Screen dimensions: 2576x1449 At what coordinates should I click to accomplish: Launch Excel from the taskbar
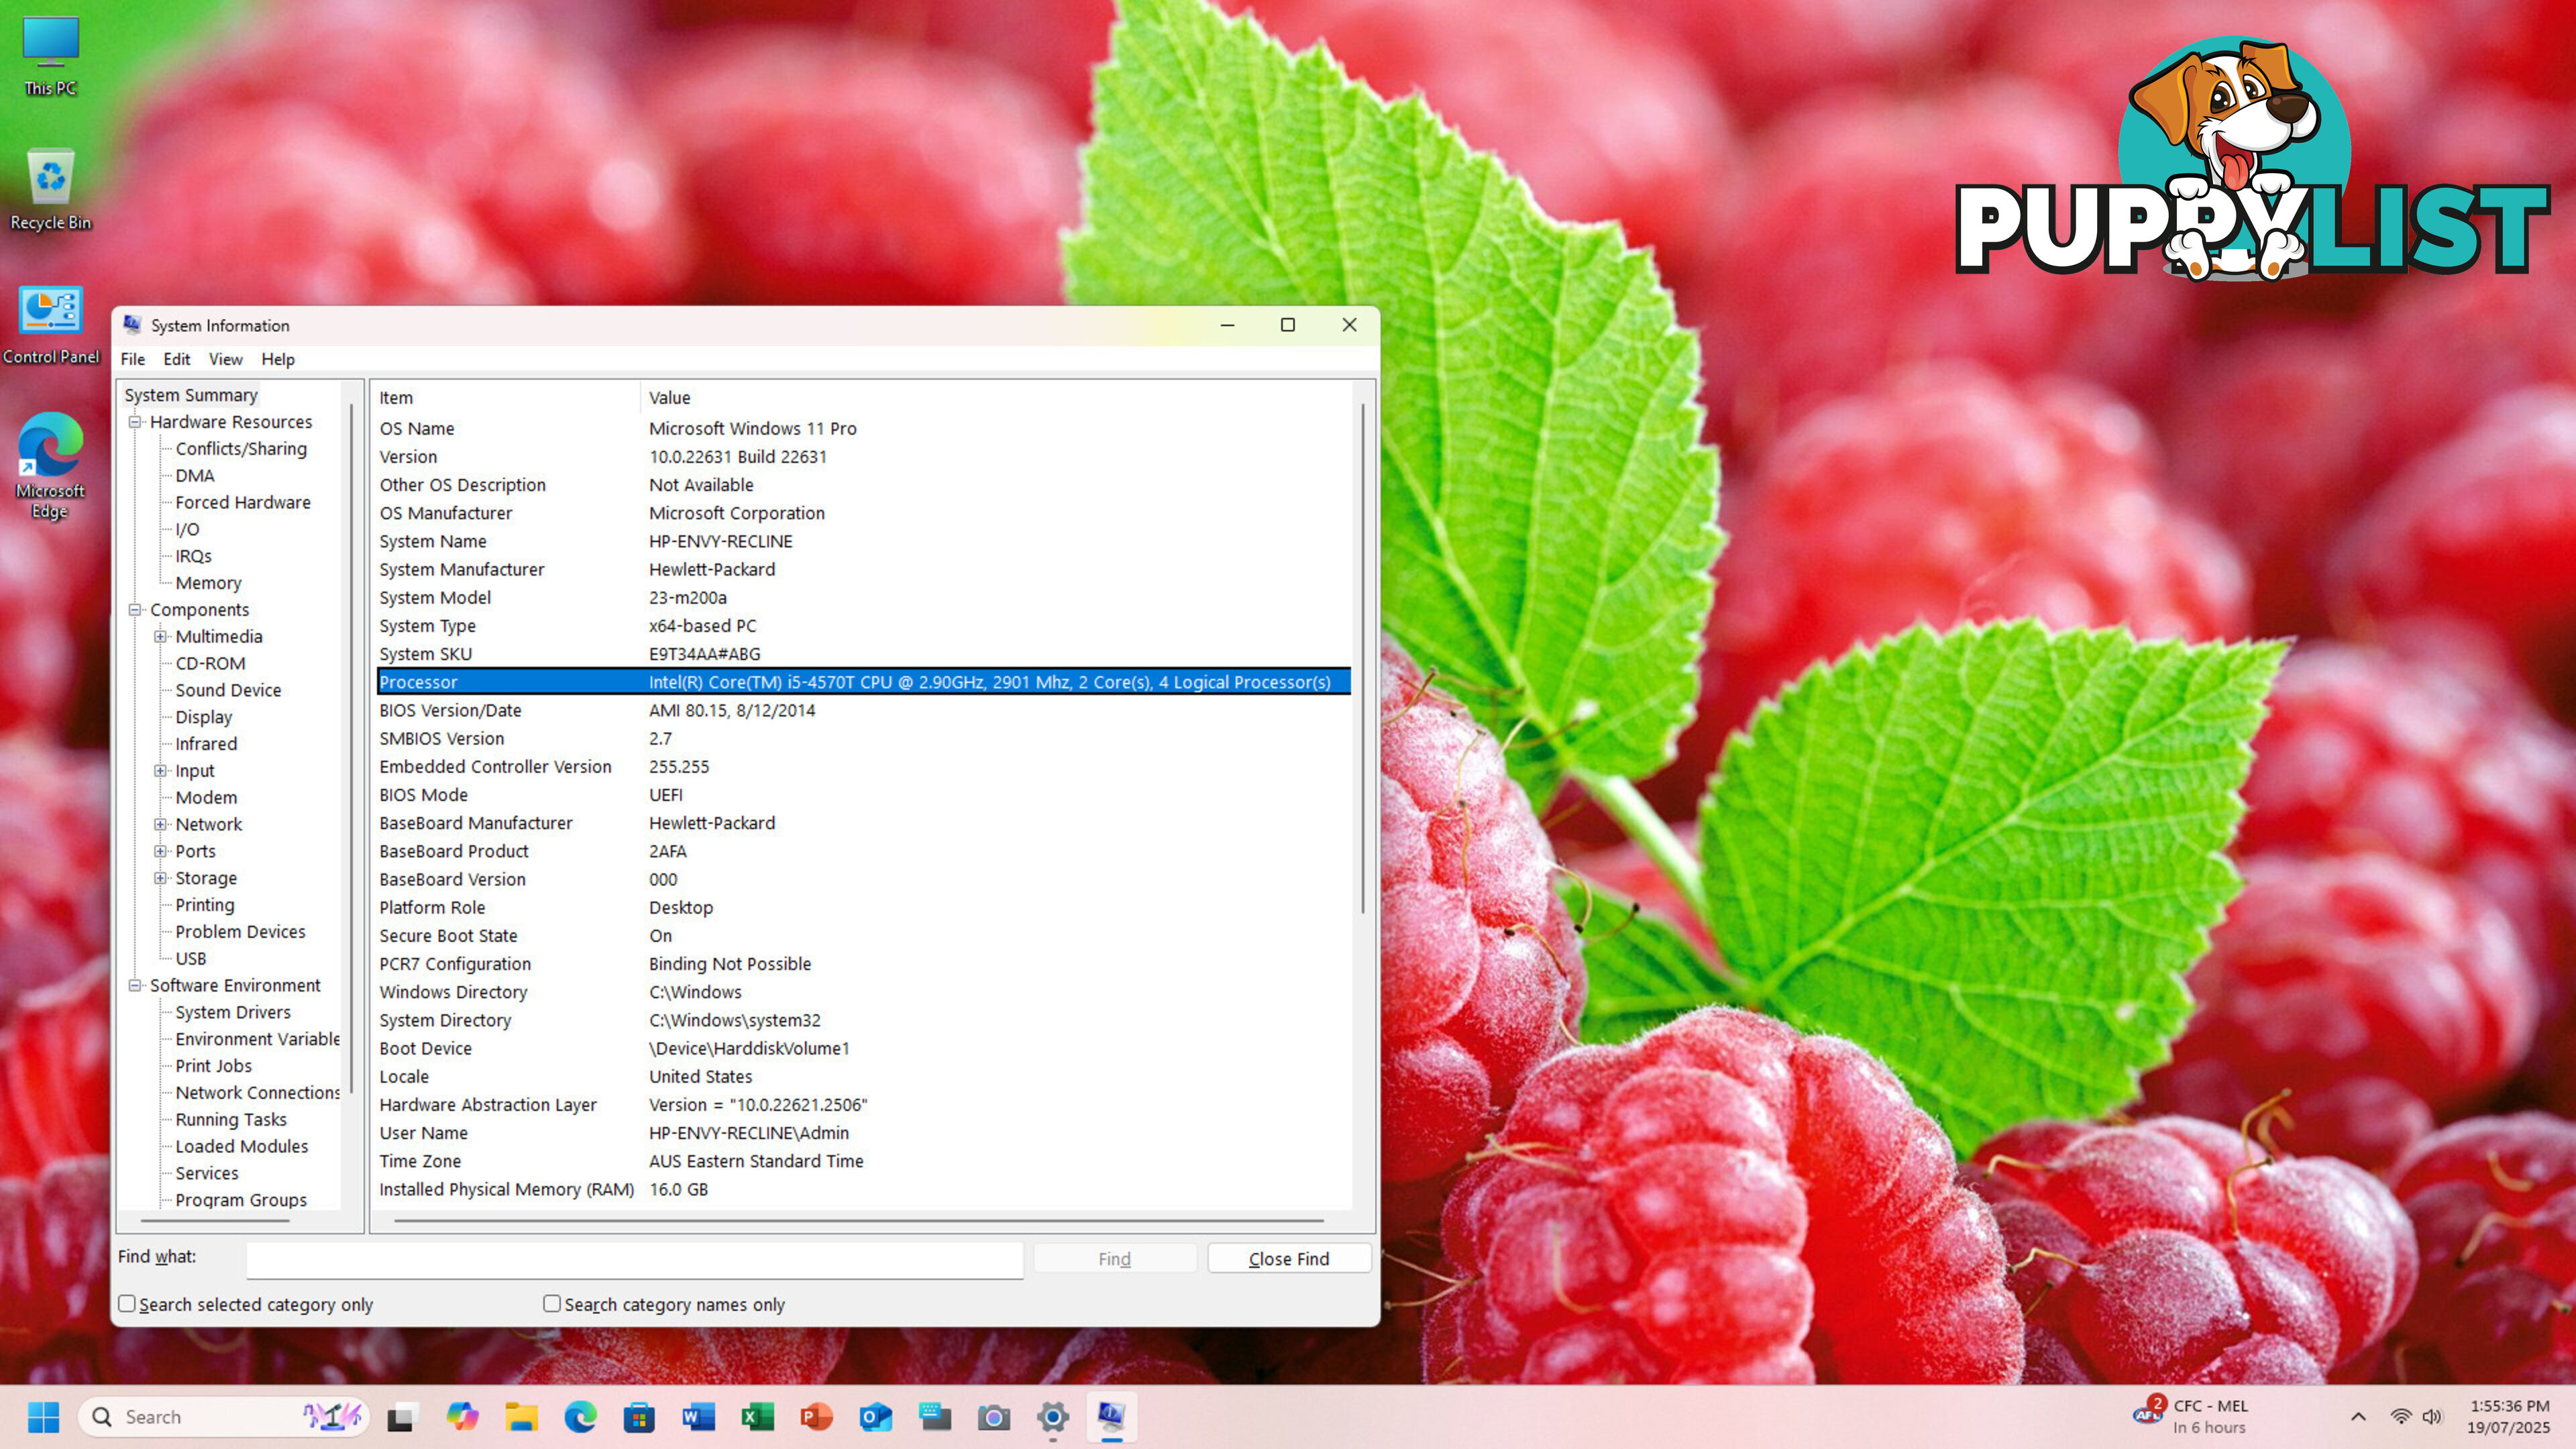click(757, 1417)
